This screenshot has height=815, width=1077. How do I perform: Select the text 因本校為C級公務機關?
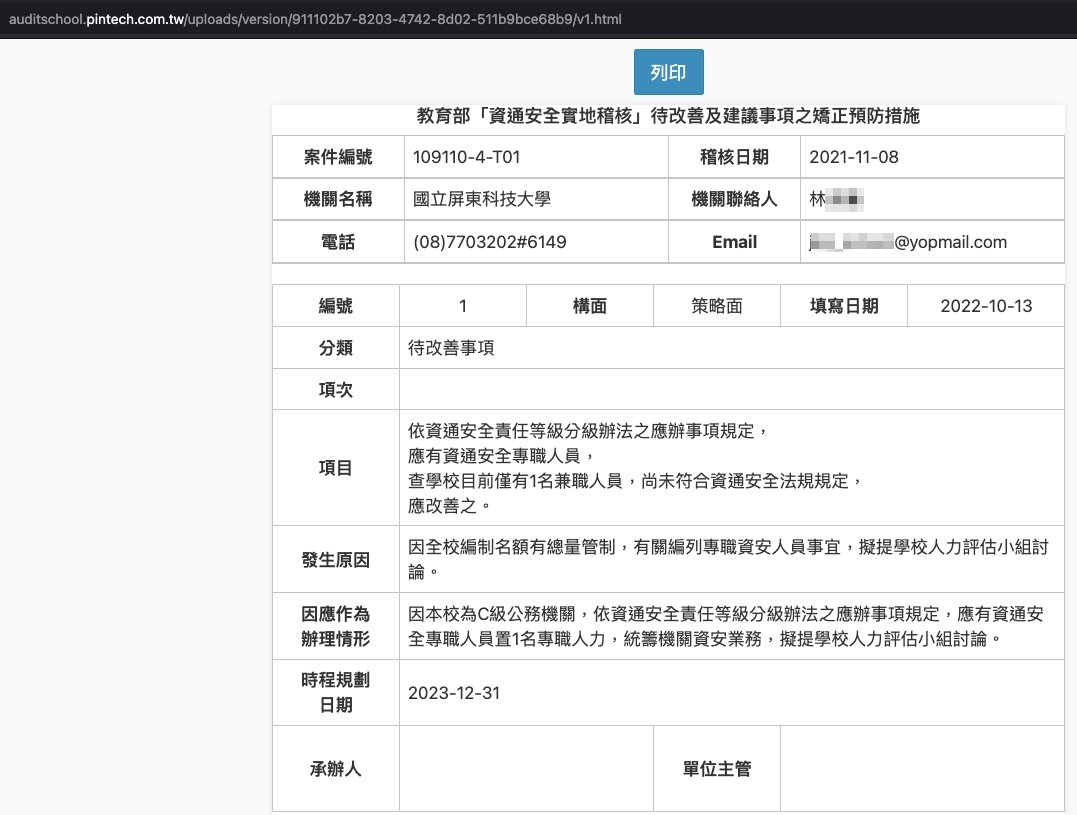click(x=491, y=614)
